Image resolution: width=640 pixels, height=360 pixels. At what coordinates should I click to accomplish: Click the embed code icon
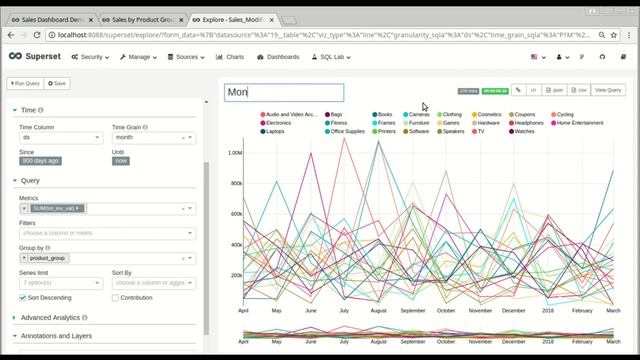pos(533,90)
